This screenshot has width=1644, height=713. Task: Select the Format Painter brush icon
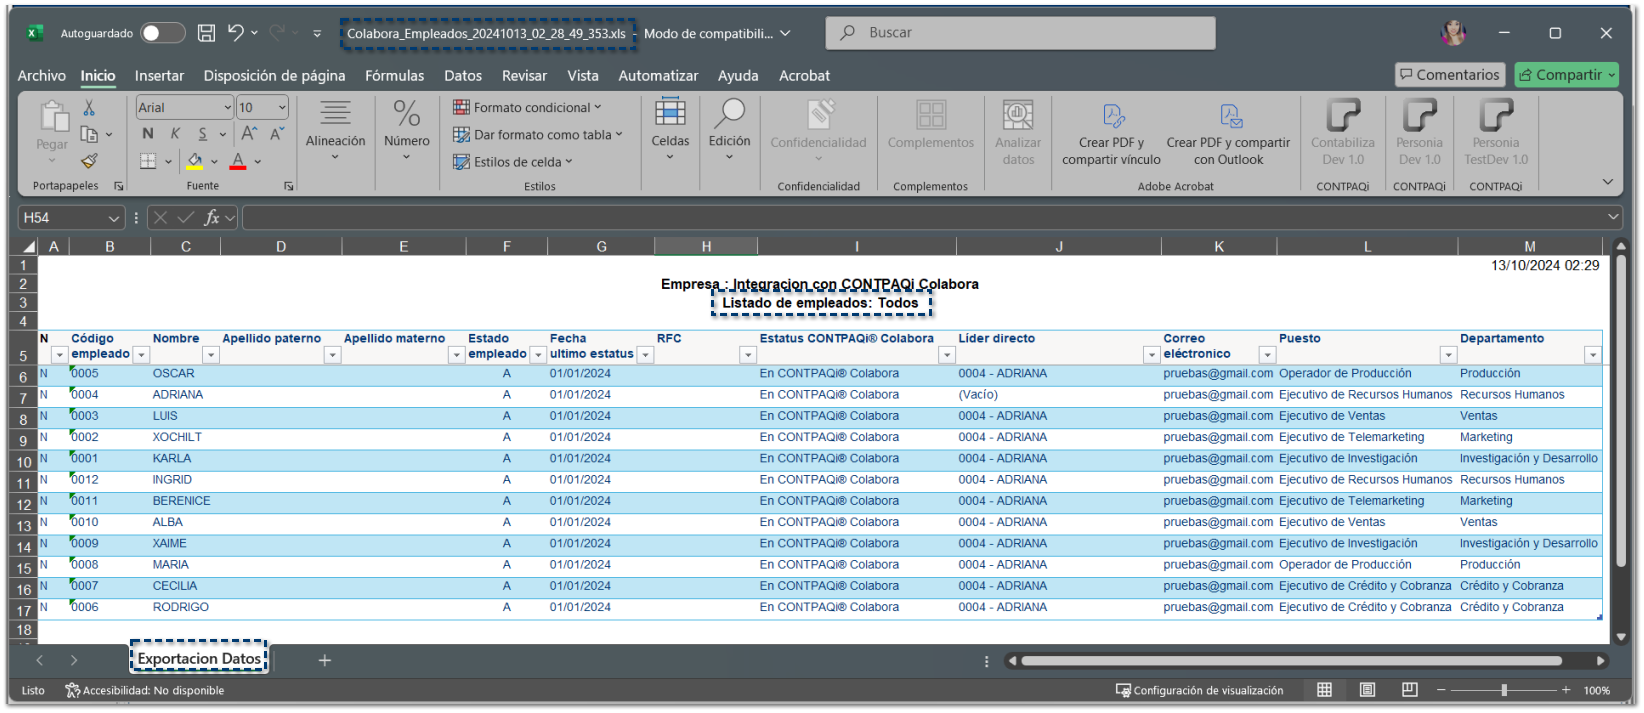point(89,161)
